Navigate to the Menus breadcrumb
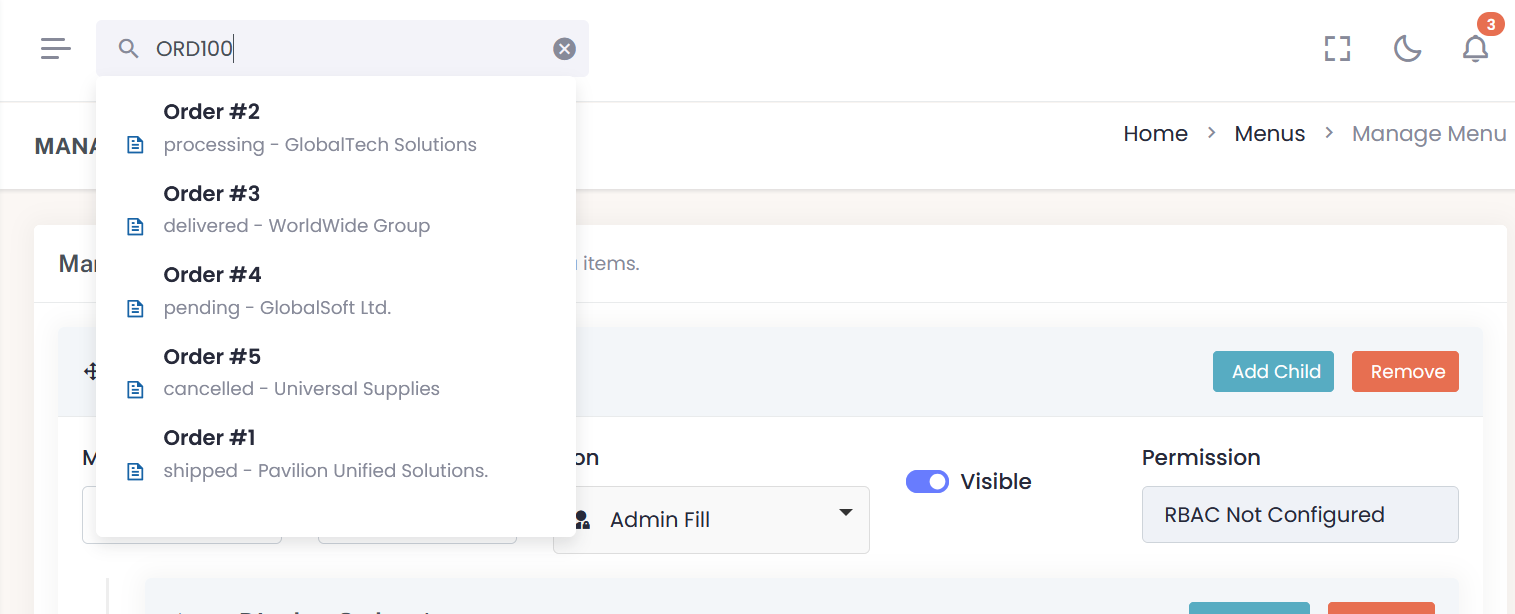This screenshot has width=1515, height=614. 1269,134
